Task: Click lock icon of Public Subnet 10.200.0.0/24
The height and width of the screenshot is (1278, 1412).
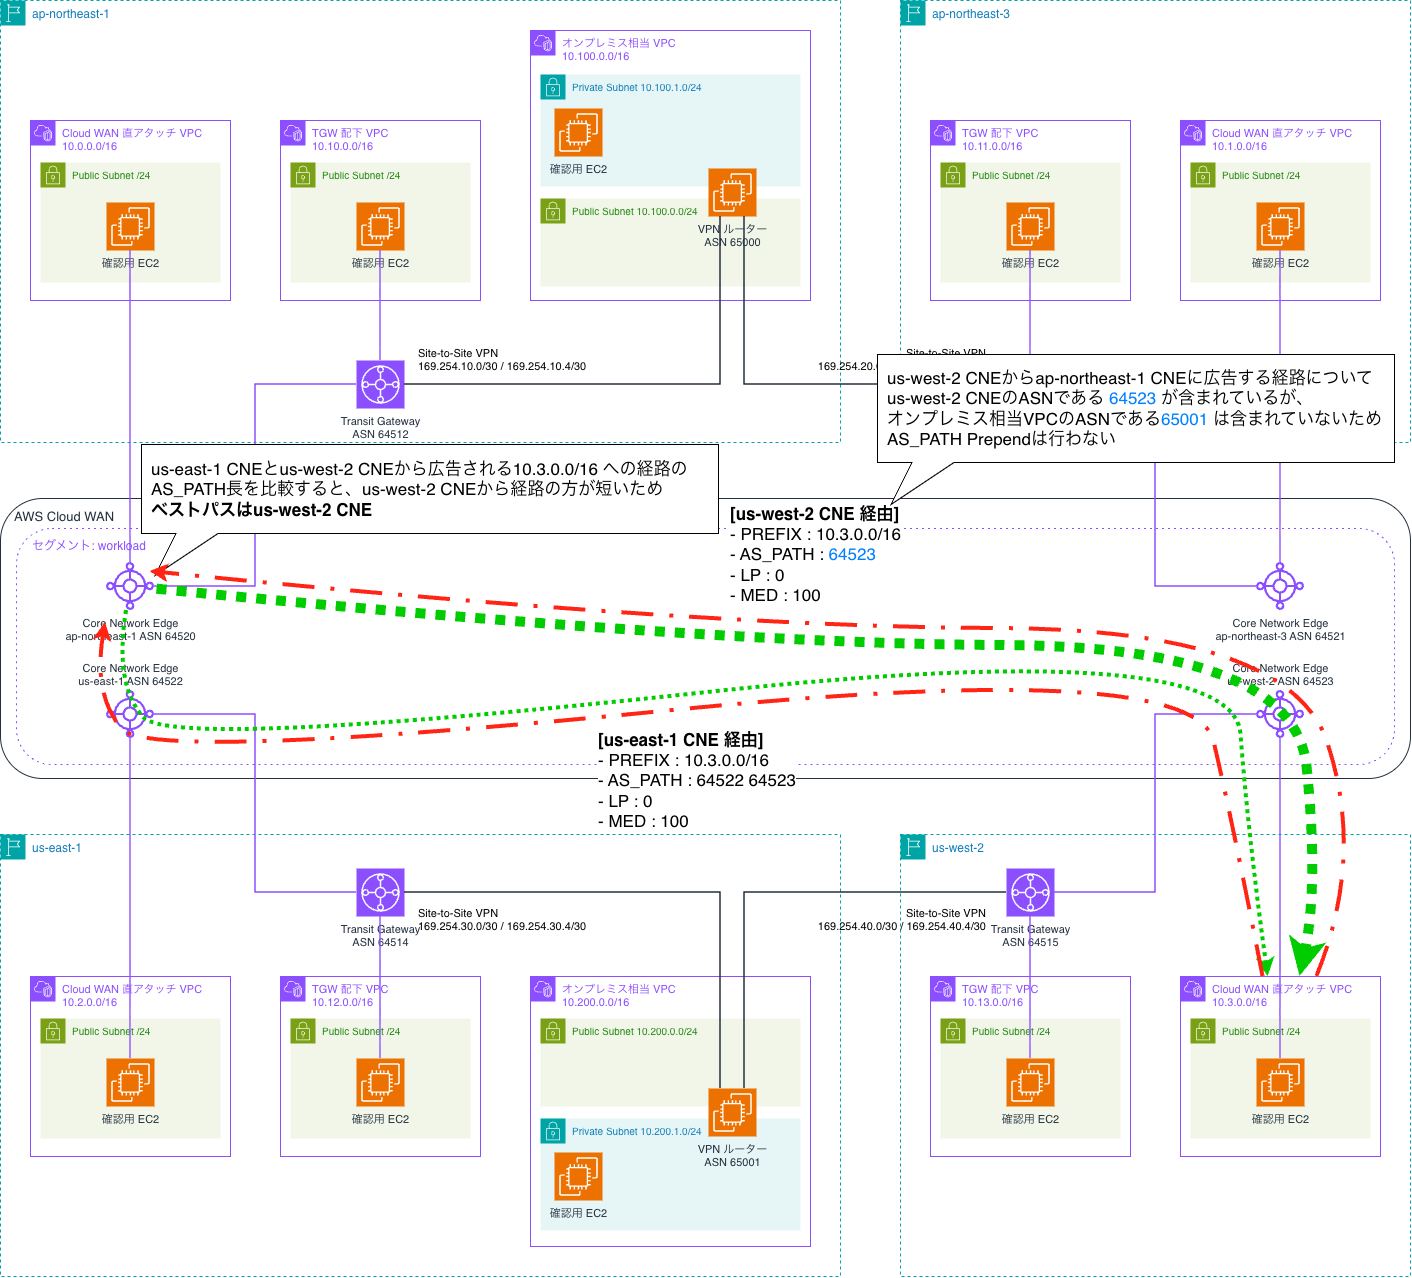Action: click(x=553, y=1031)
